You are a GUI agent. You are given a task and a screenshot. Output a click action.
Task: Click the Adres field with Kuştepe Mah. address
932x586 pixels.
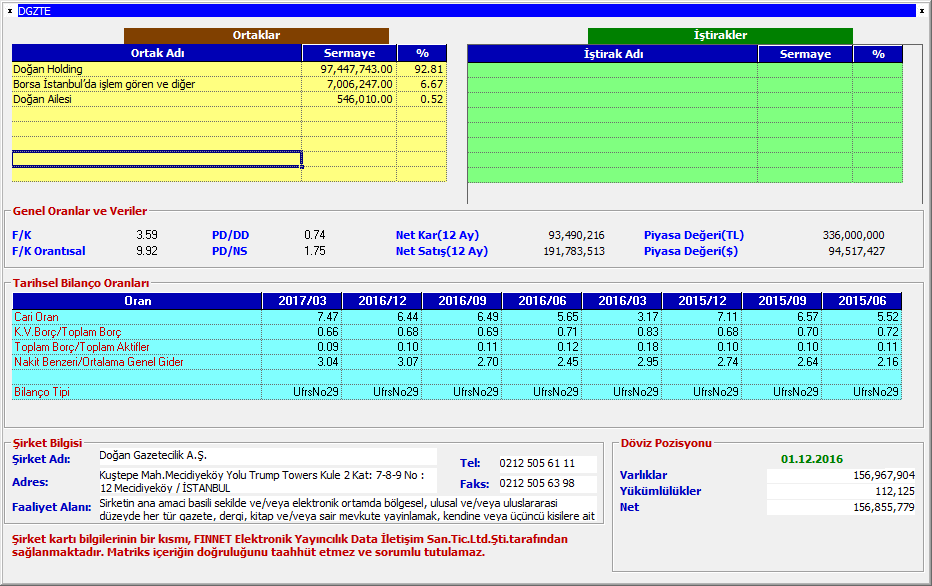pos(267,481)
